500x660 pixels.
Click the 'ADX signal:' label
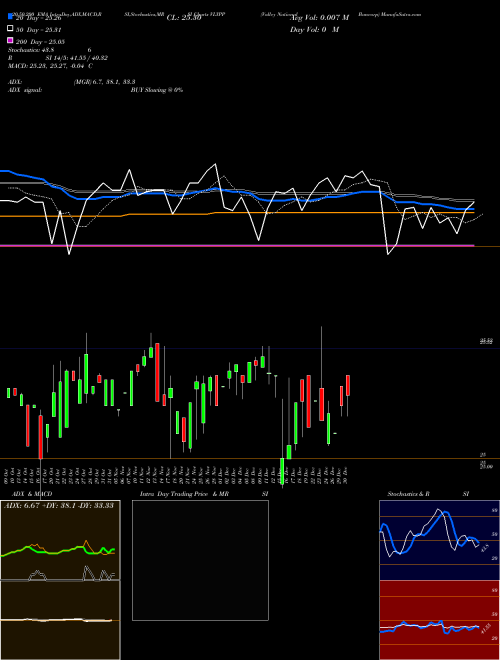pyautogui.click(x=25, y=90)
